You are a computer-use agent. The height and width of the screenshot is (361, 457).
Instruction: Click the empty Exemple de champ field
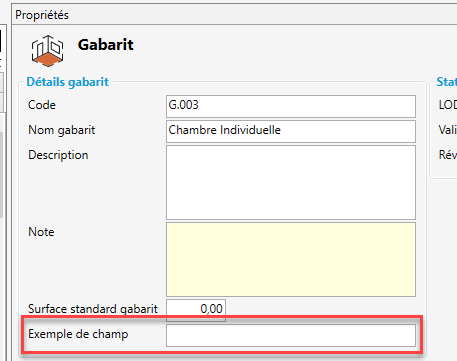[x=291, y=335]
